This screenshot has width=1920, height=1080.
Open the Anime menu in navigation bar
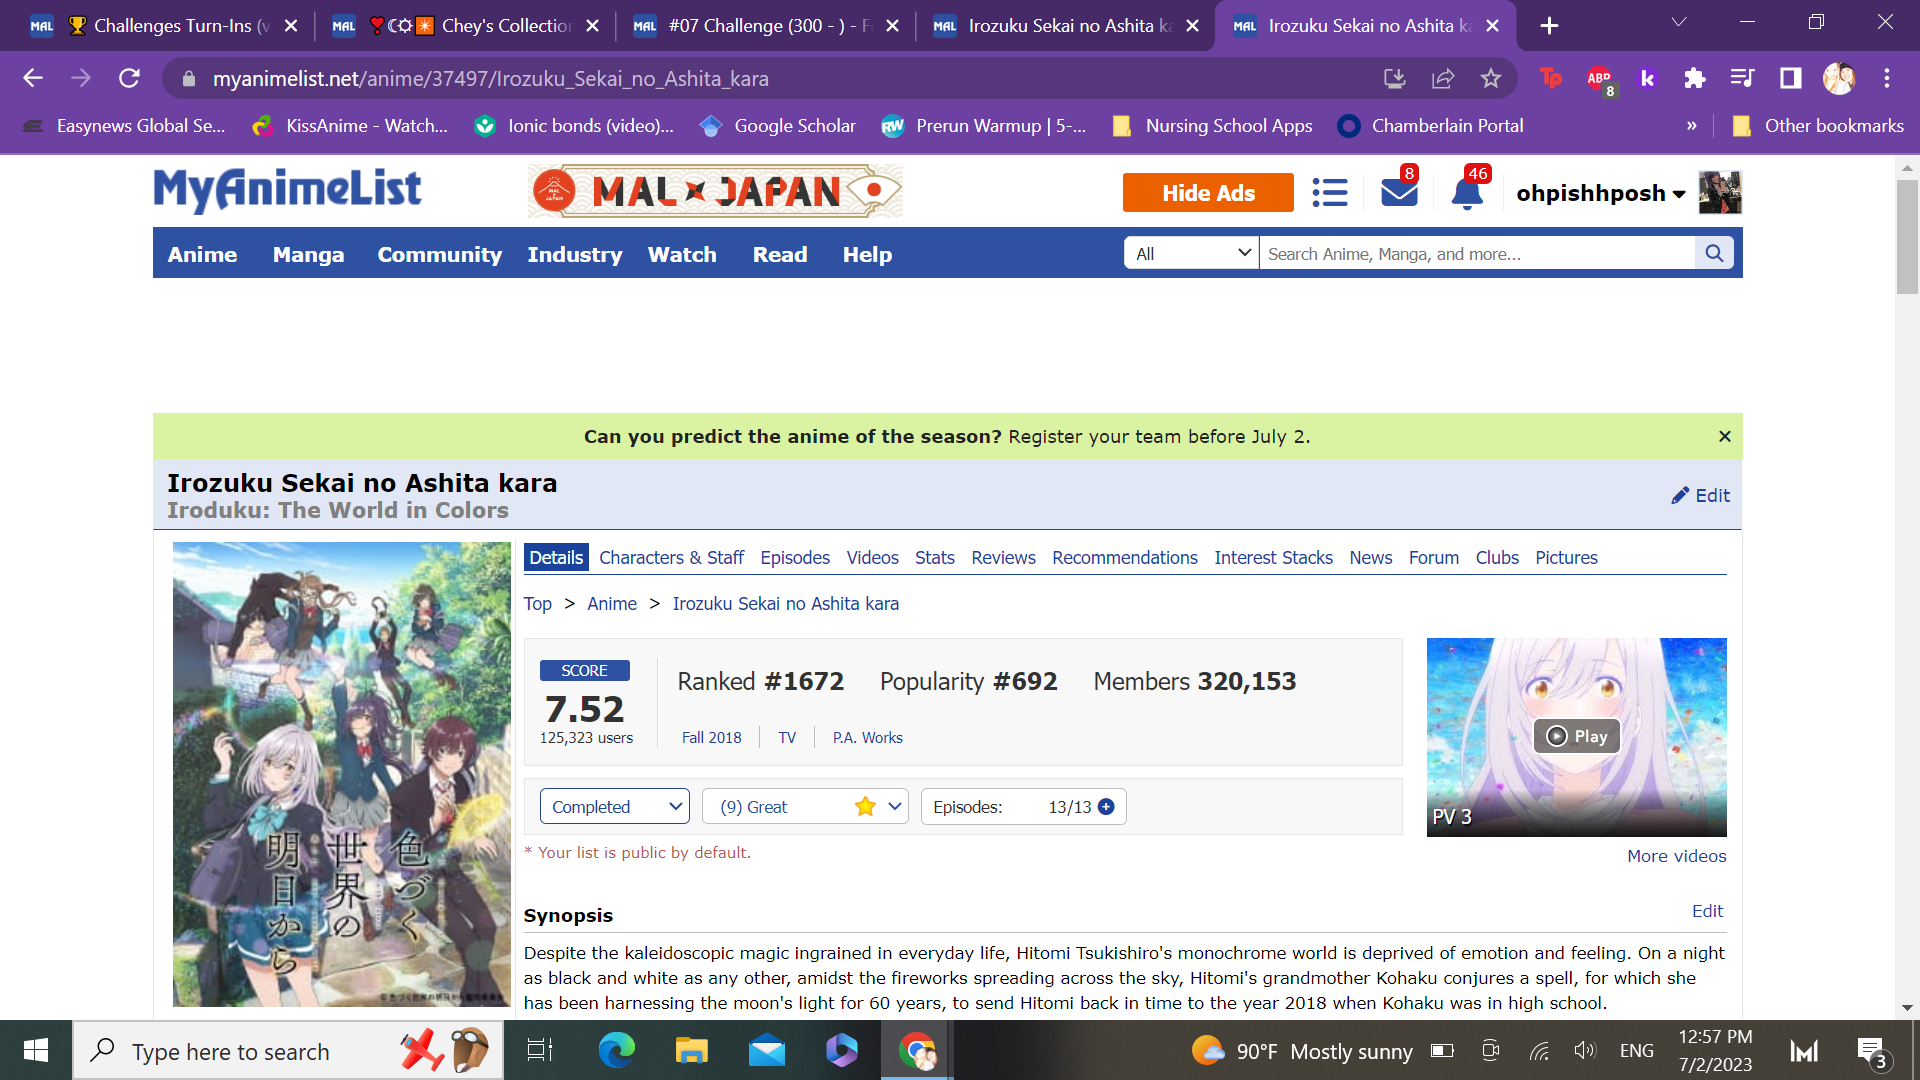click(202, 254)
